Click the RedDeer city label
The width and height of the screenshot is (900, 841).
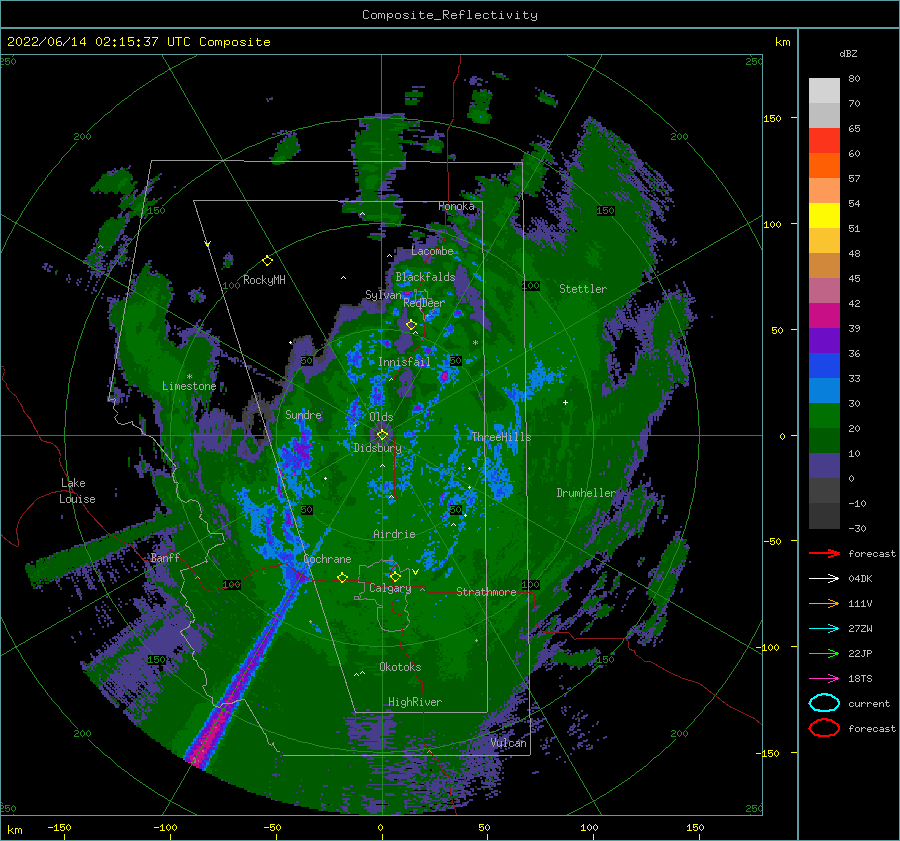(x=424, y=303)
